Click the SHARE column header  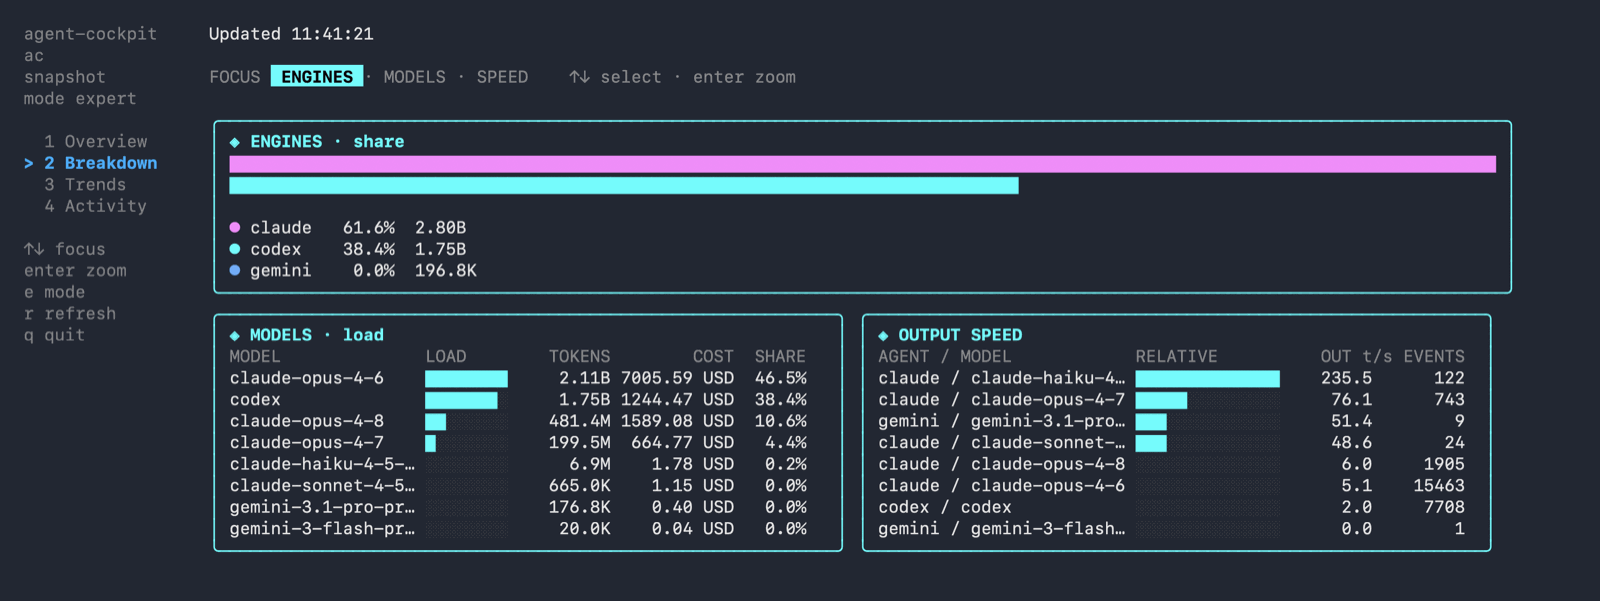(x=781, y=357)
